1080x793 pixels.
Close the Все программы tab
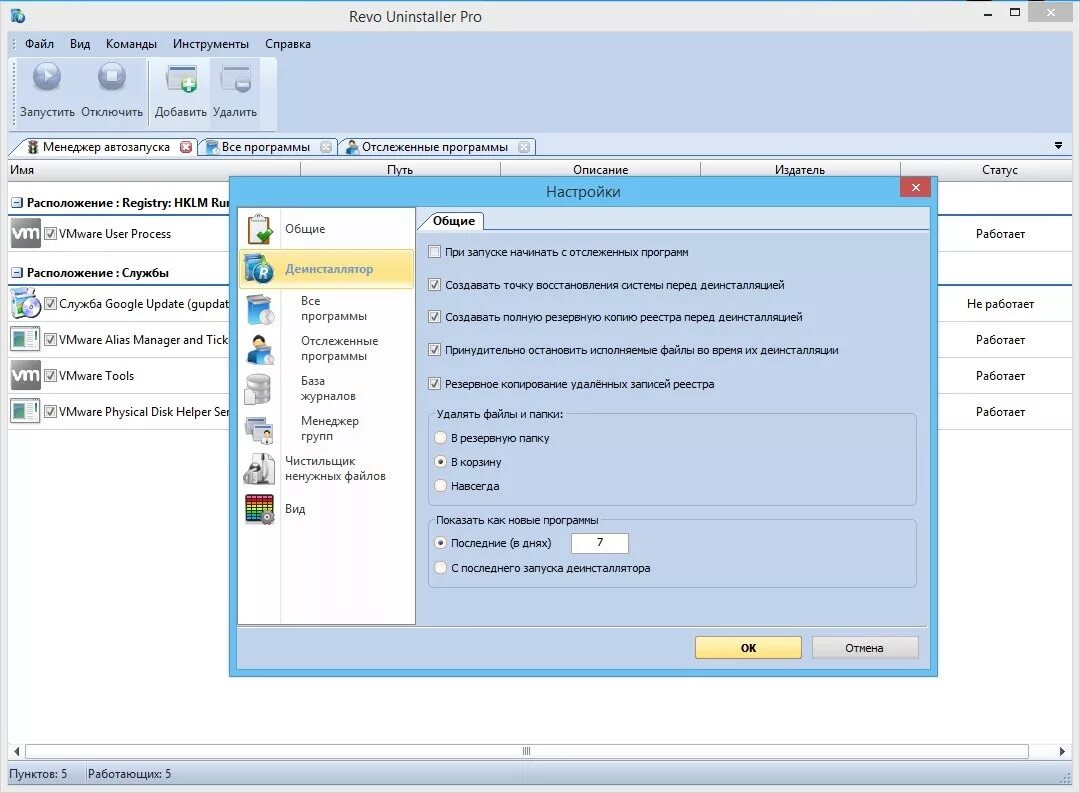326,147
